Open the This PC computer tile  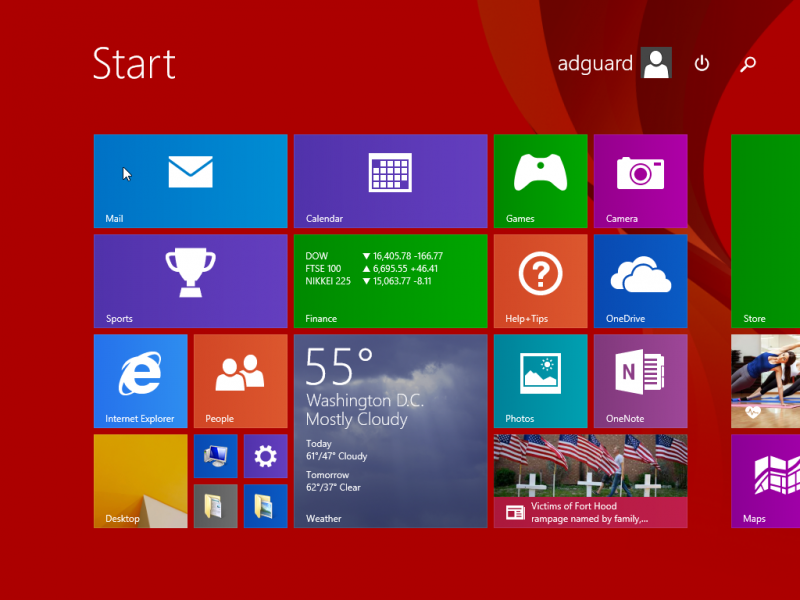(215, 456)
